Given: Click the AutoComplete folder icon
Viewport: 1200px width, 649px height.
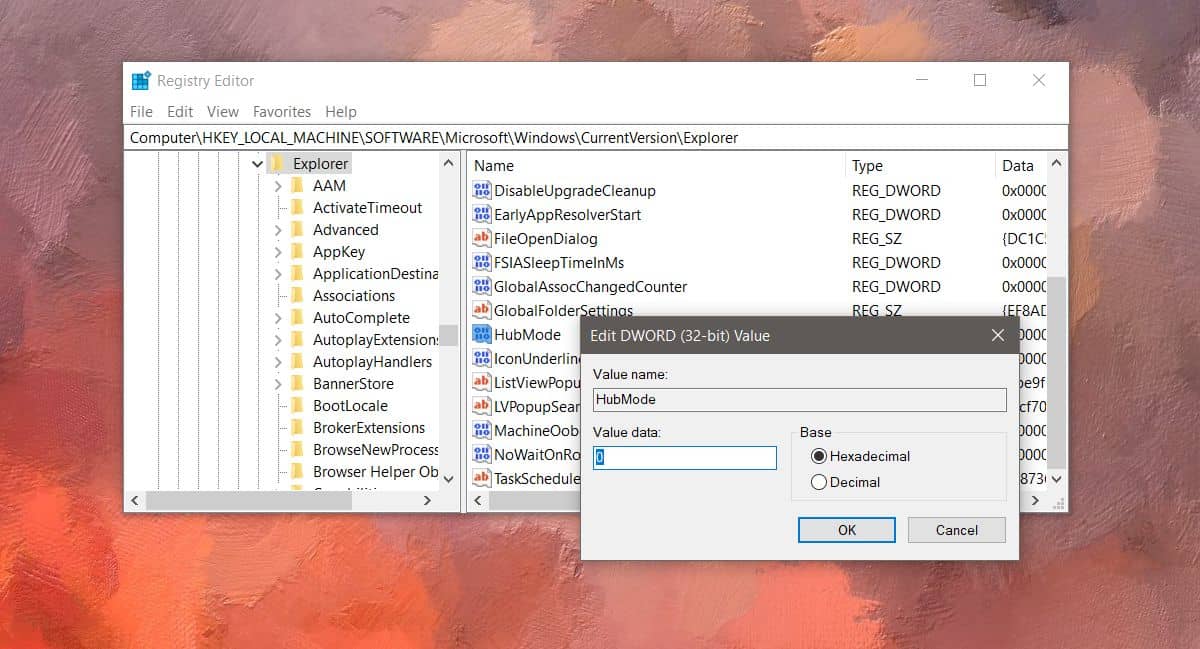Looking at the screenshot, I should [x=297, y=317].
